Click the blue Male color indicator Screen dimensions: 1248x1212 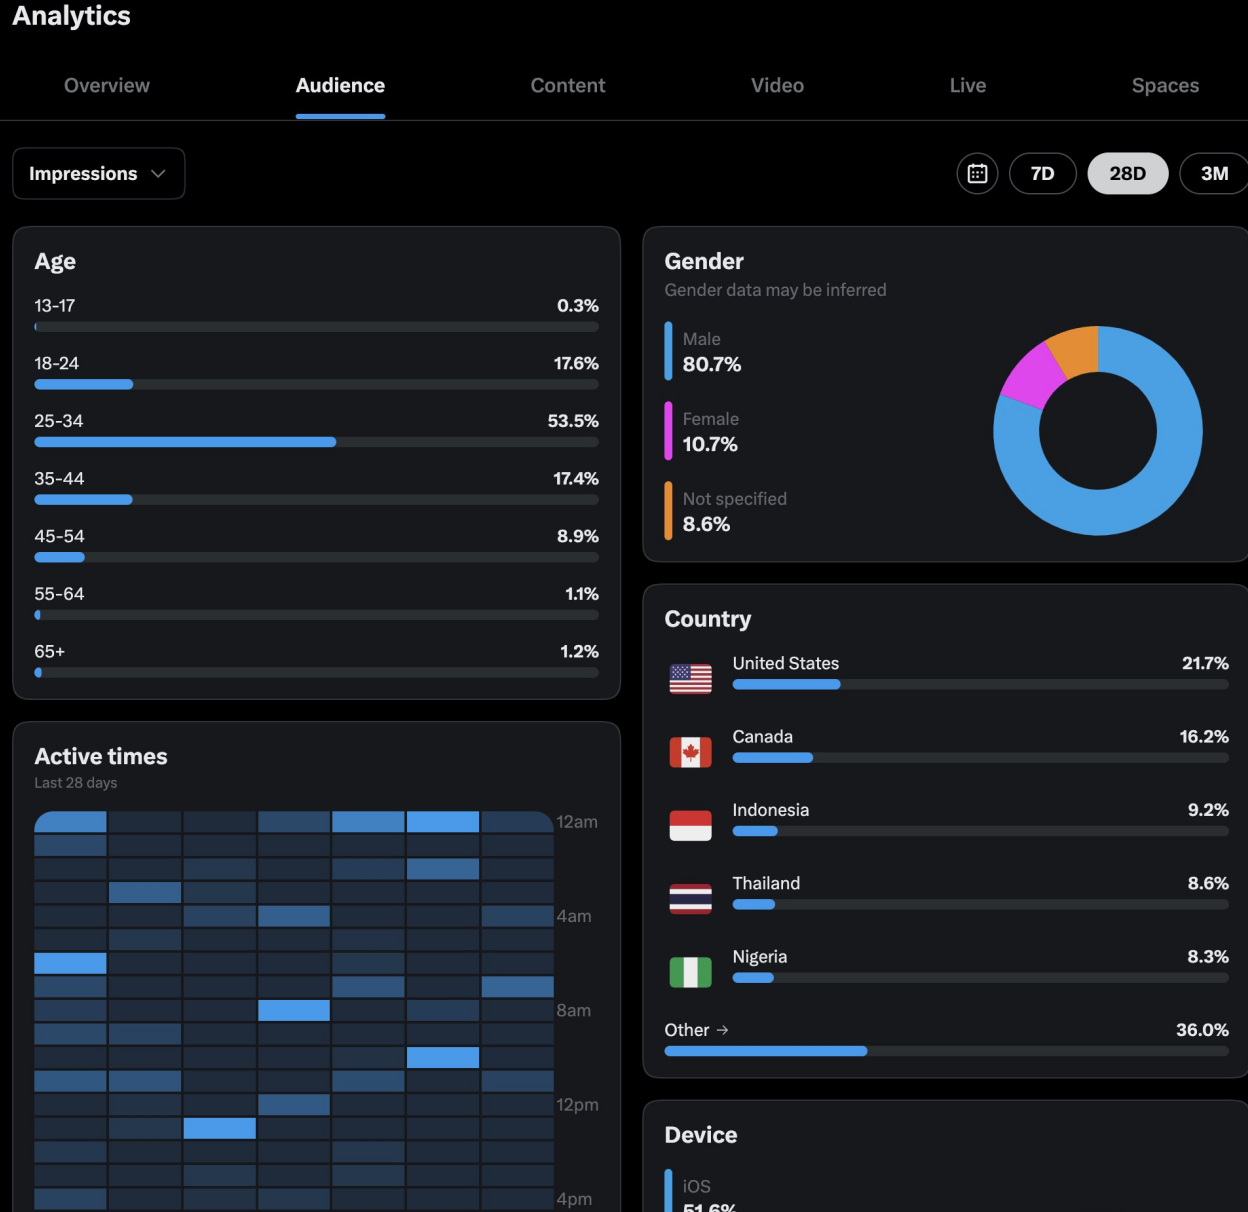click(x=668, y=351)
